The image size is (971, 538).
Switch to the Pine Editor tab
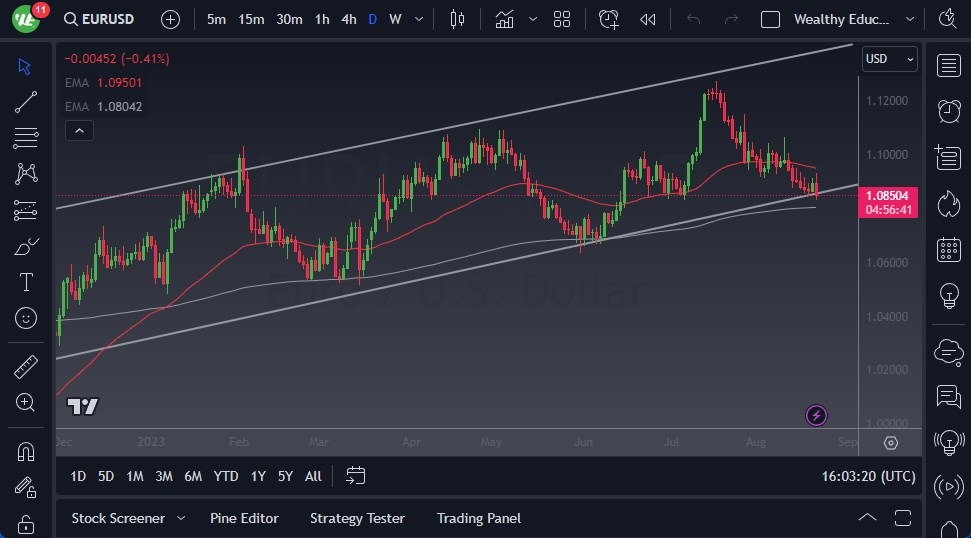point(244,518)
